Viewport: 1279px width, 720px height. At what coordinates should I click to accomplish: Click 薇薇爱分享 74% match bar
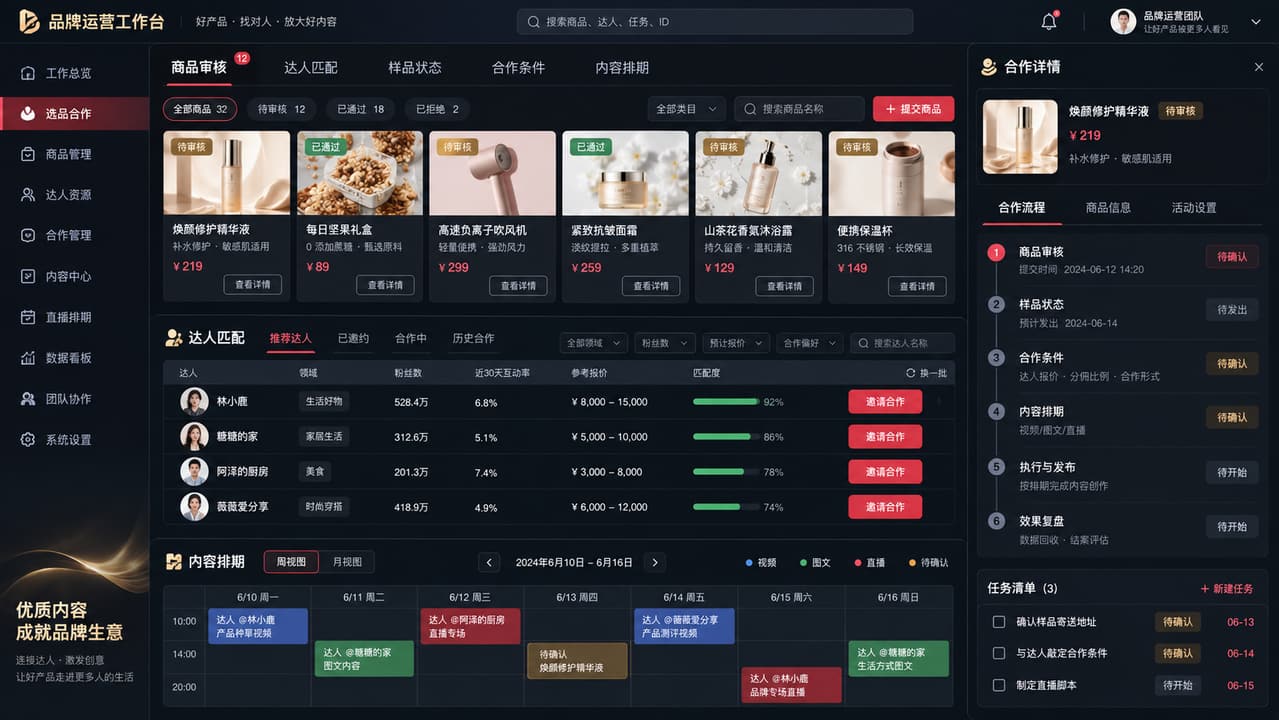[x=726, y=507]
